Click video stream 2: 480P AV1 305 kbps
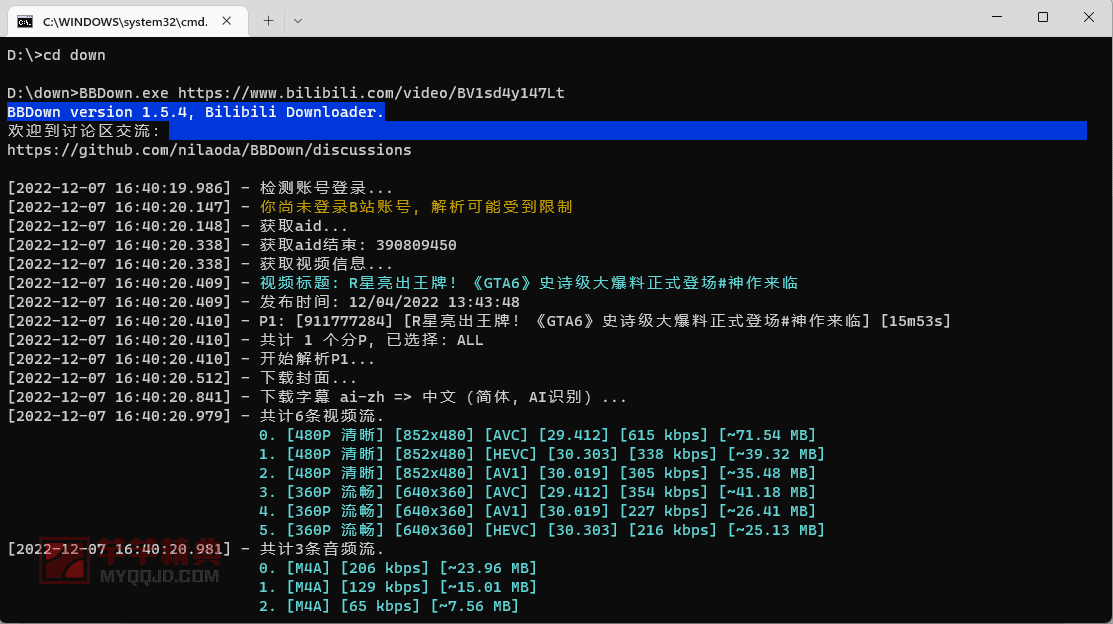Viewport: 1113px width, 624px height. [x=537, y=473]
